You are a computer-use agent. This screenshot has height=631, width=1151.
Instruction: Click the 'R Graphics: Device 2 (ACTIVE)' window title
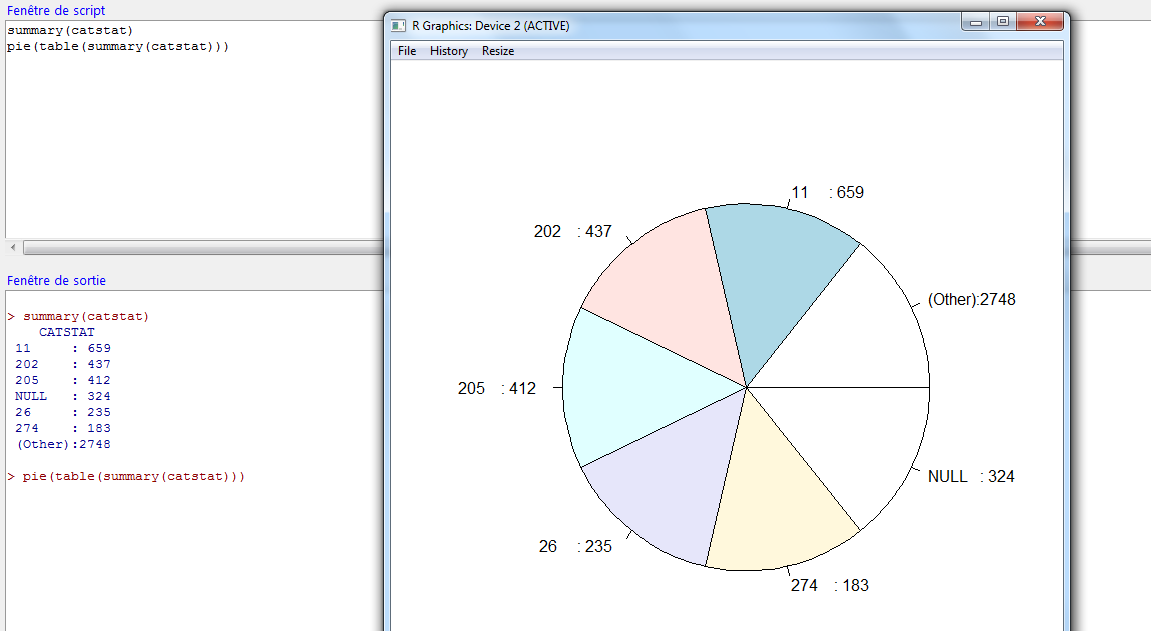(490, 26)
